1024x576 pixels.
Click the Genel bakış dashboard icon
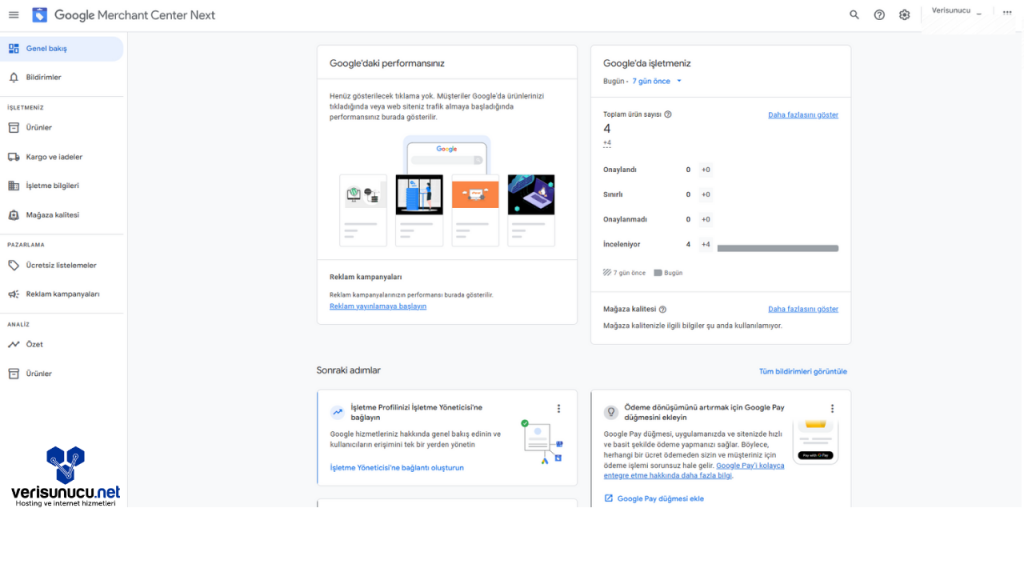pyautogui.click(x=14, y=48)
